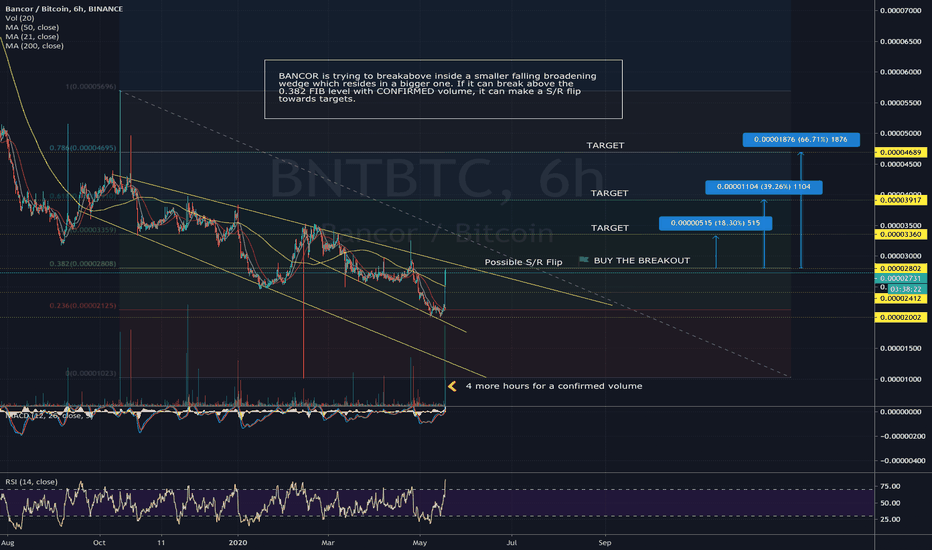This screenshot has width=932, height=550.
Task: Select the '0(0.00001023)' Fibonacci level label
Action: (x=91, y=373)
